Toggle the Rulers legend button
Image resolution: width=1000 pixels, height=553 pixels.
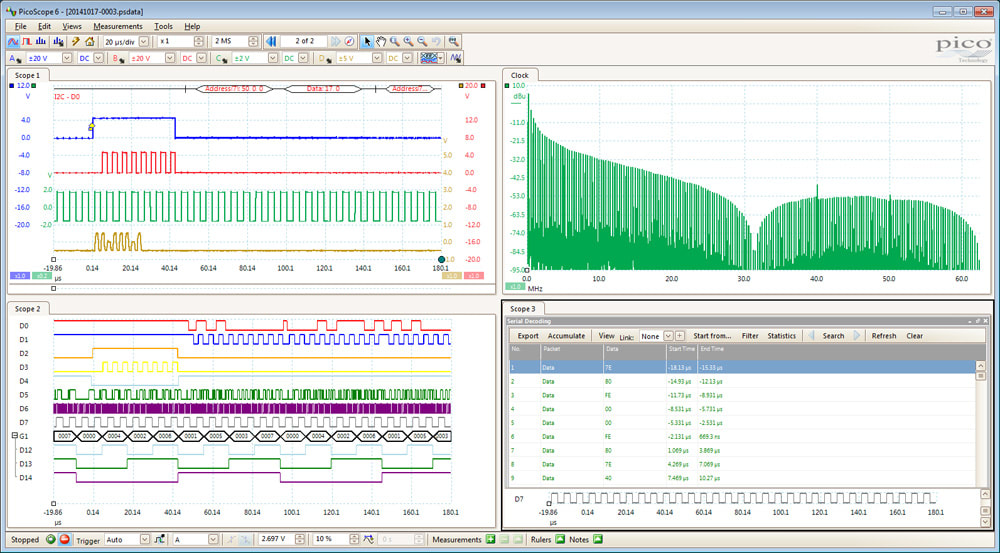[x=561, y=540]
